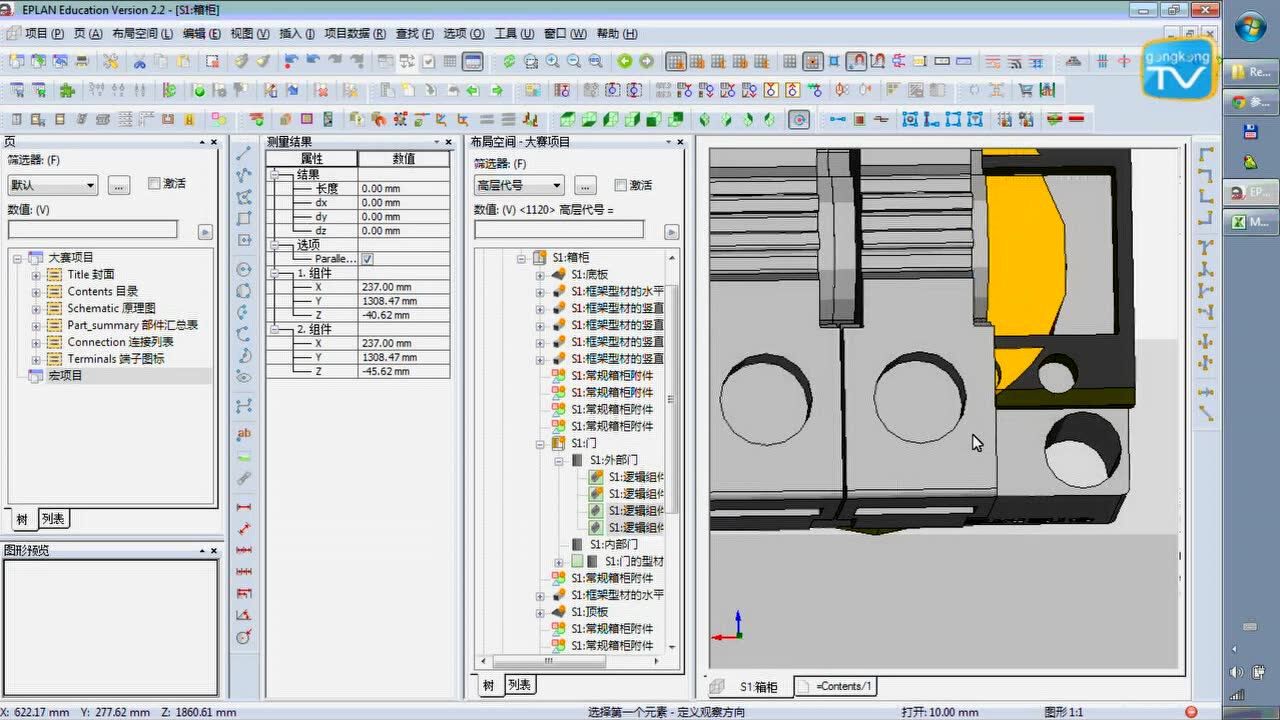Click the green isometric view cube icon
The width and height of the screenshot is (1280, 720).
pyautogui.click(x=703, y=119)
